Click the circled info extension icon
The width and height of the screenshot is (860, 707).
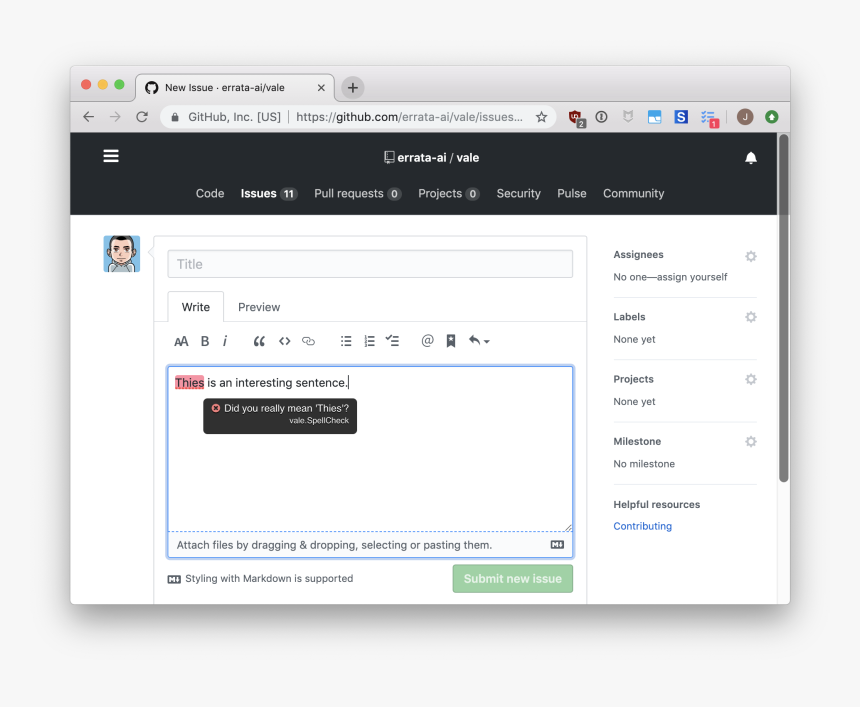pyautogui.click(x=602, y=117)
